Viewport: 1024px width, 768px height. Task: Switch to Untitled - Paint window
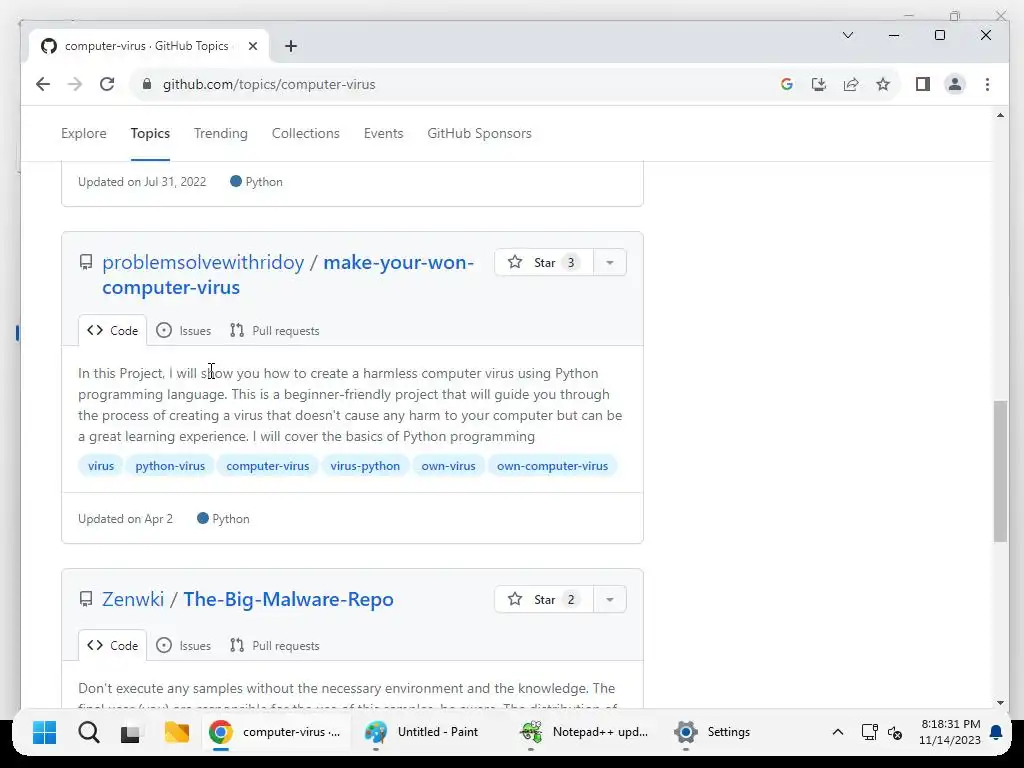423,732
